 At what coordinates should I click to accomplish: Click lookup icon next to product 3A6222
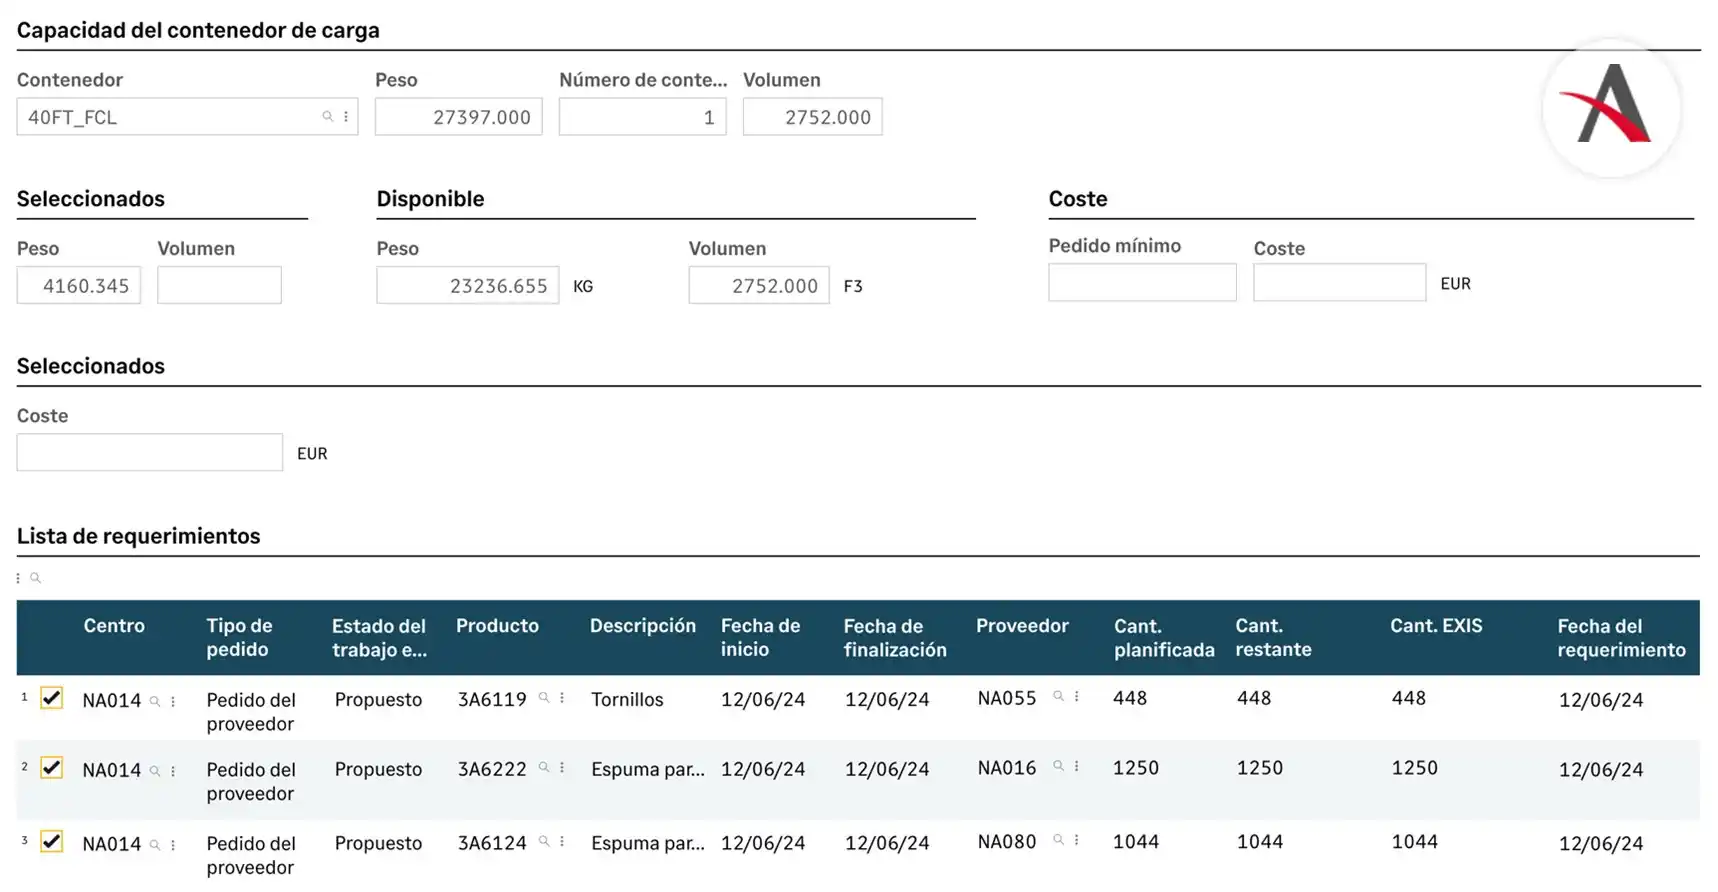pos(544,767)
